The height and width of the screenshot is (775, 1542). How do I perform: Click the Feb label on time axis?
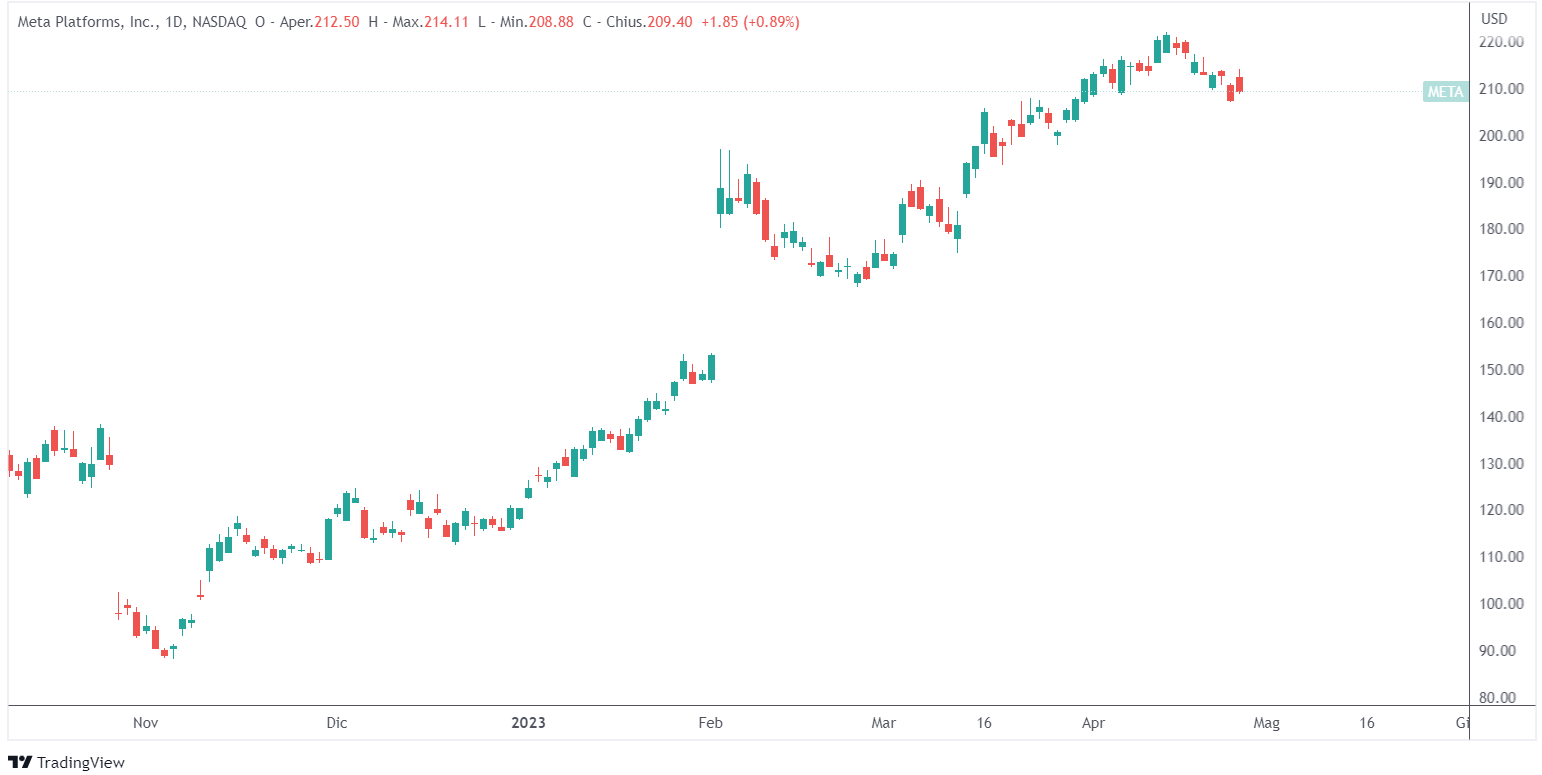pyautogui.click(x=710, y=723)
